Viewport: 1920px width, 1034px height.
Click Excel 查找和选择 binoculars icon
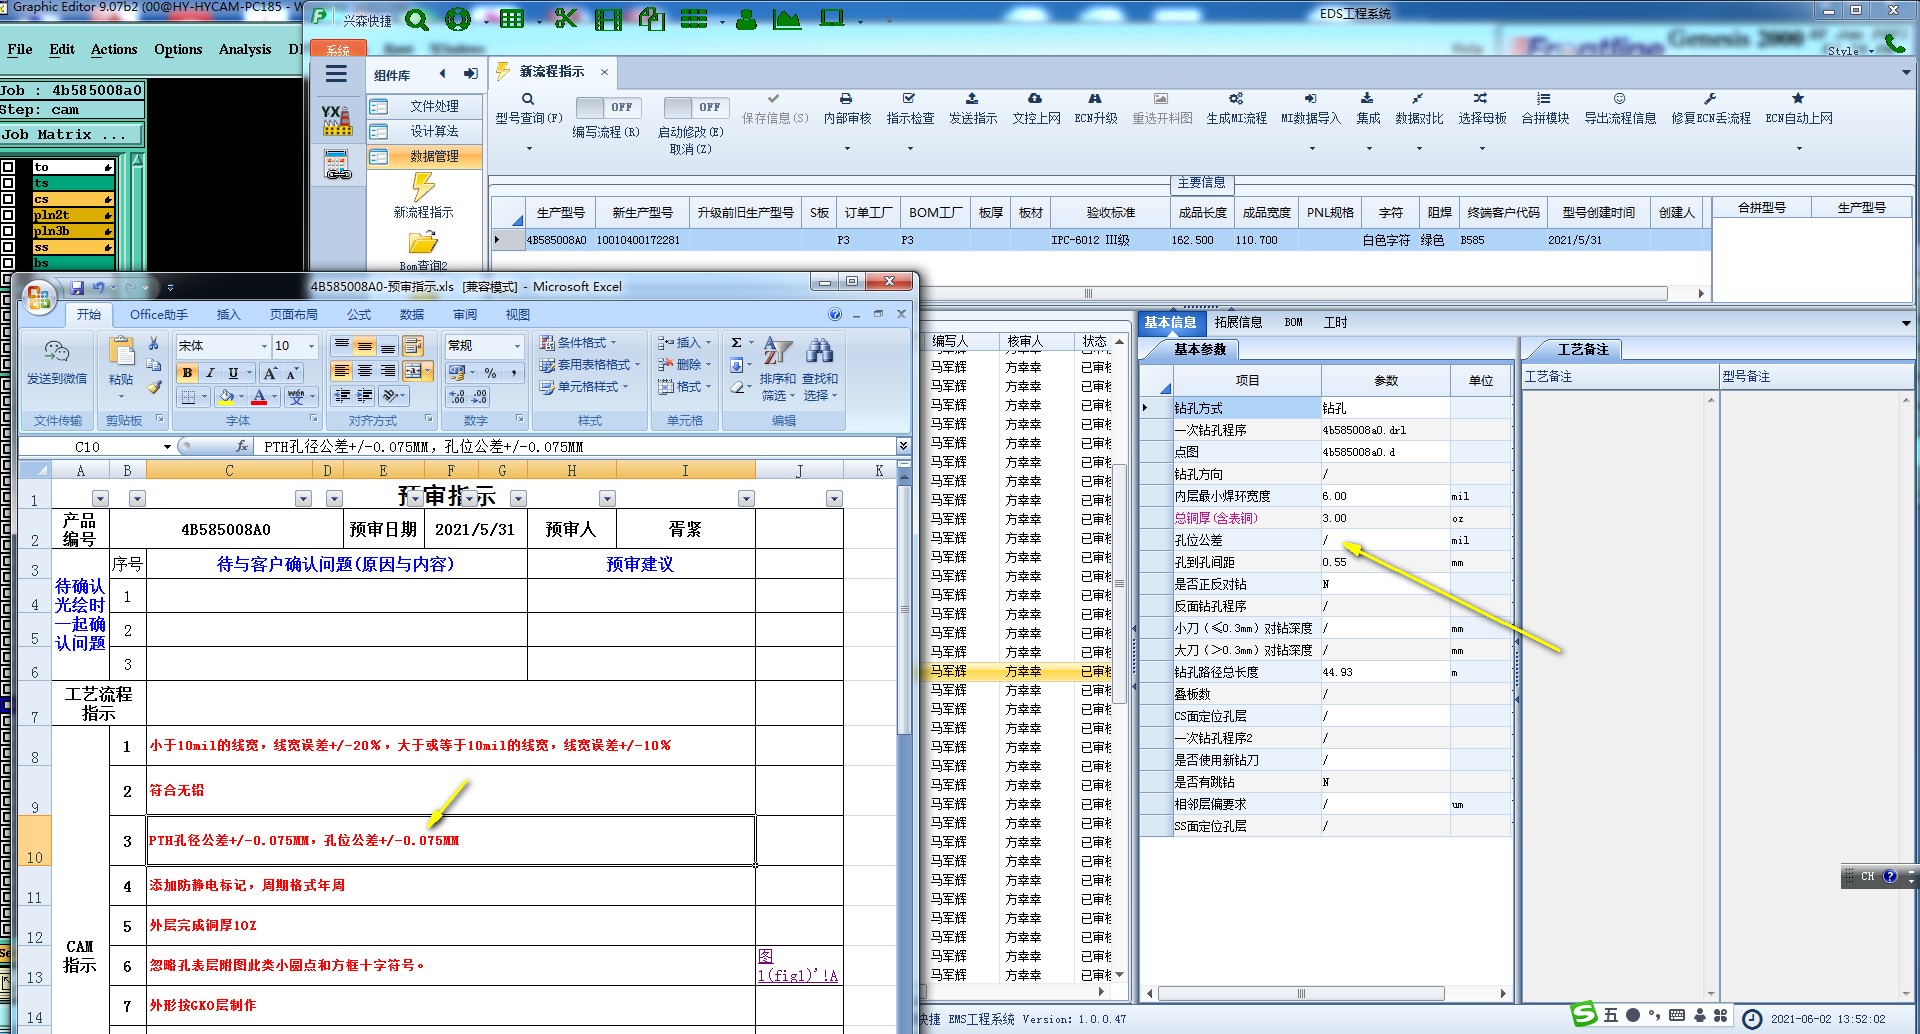tap(819, 351)
